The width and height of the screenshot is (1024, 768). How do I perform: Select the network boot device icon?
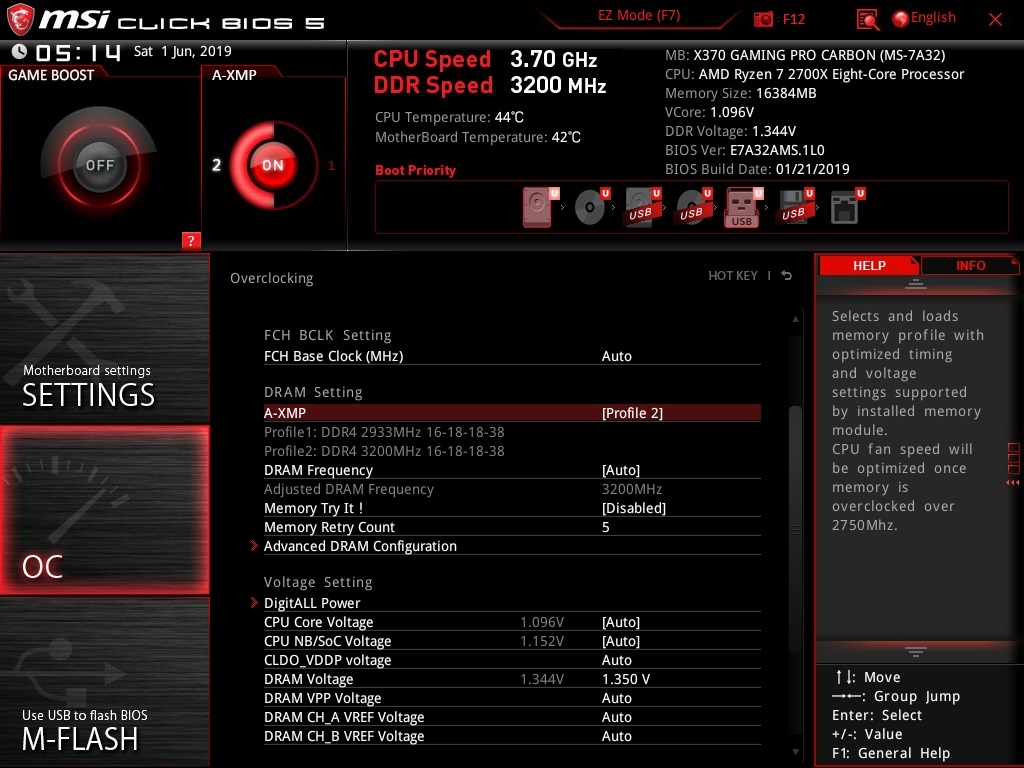846,207
